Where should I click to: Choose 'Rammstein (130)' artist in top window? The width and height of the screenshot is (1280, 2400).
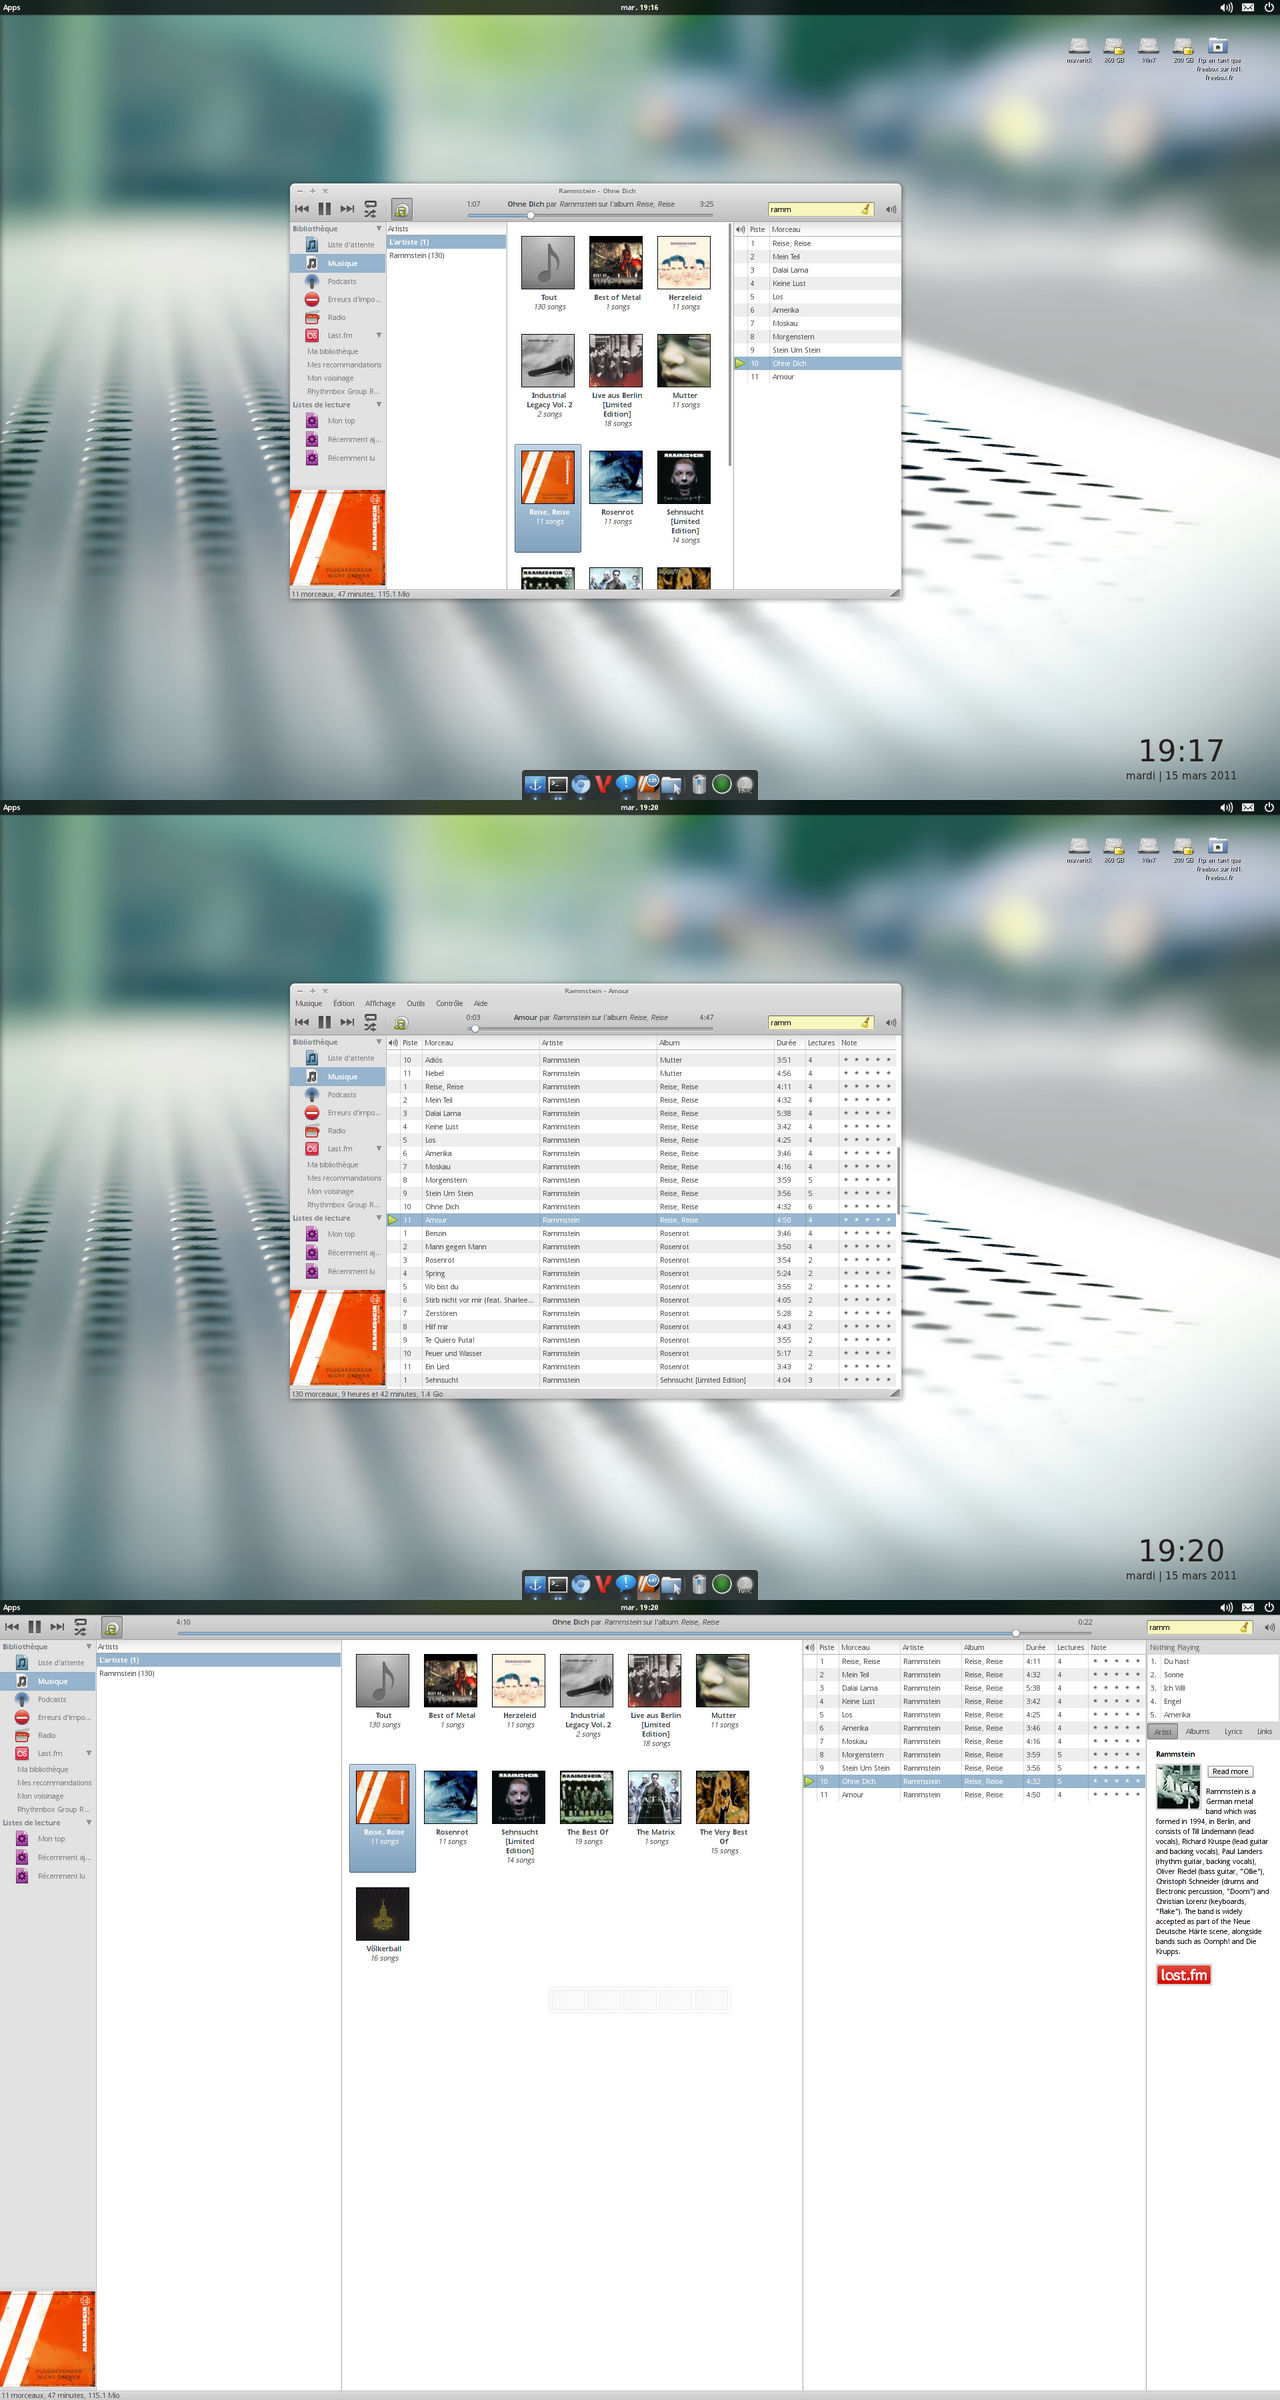(446, 256)
